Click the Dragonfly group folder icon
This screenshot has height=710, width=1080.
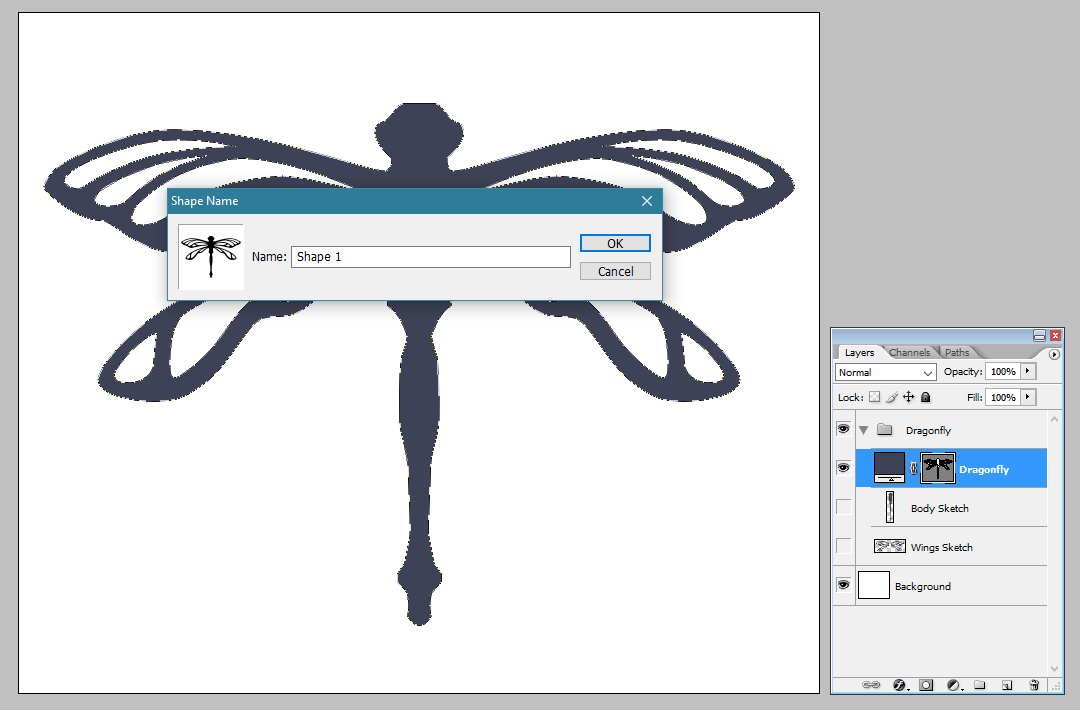[885, 430]
